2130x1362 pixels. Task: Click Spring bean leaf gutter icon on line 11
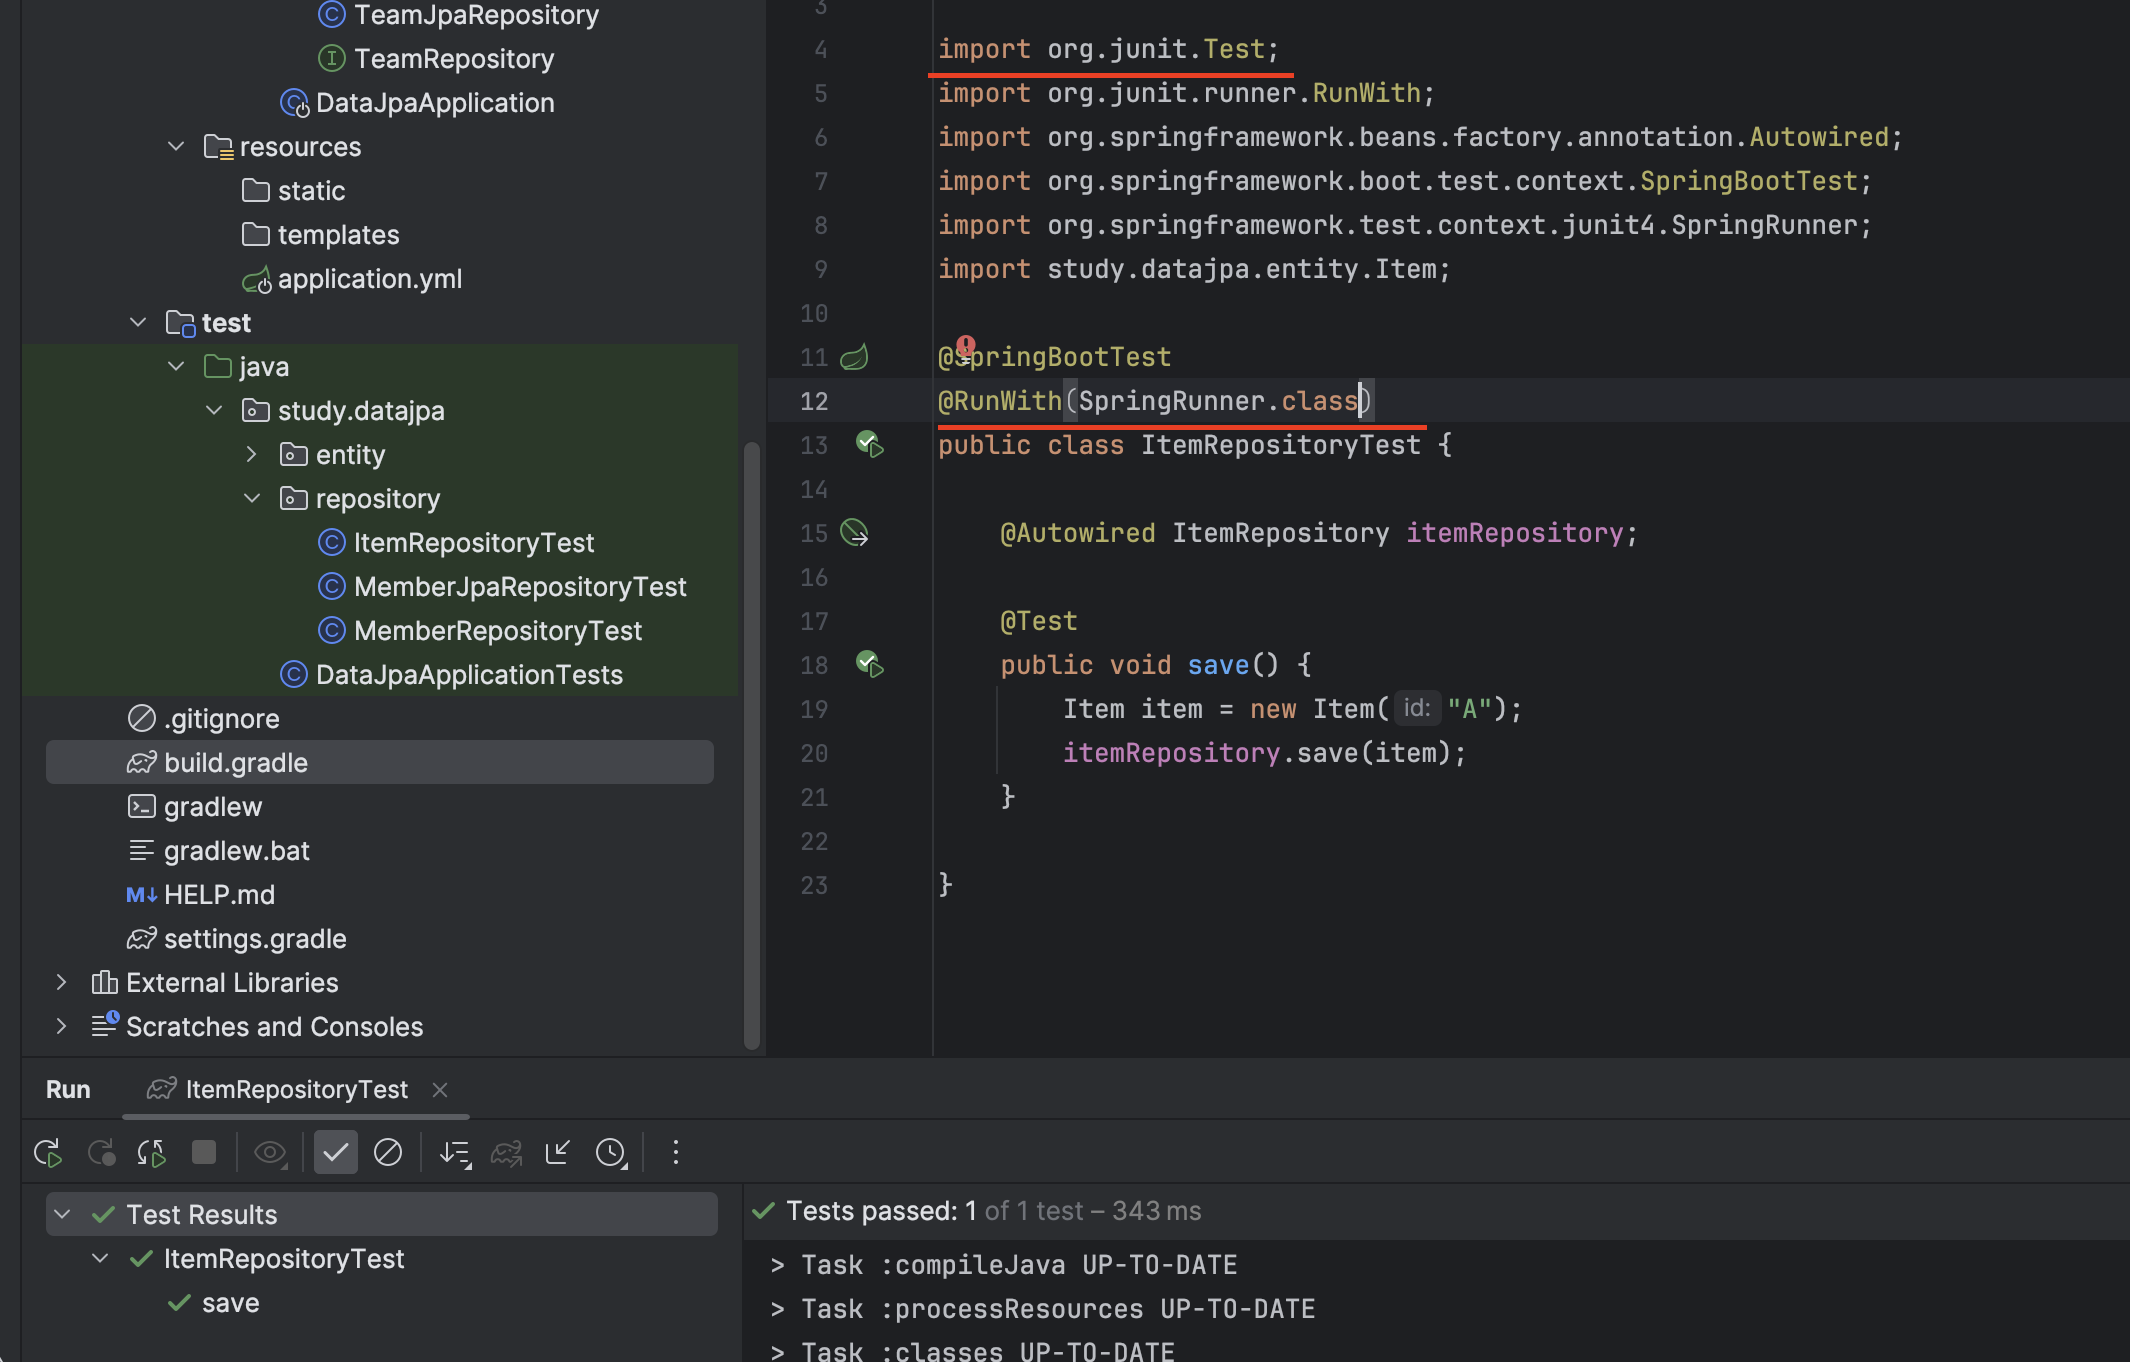tap(854, 357)
